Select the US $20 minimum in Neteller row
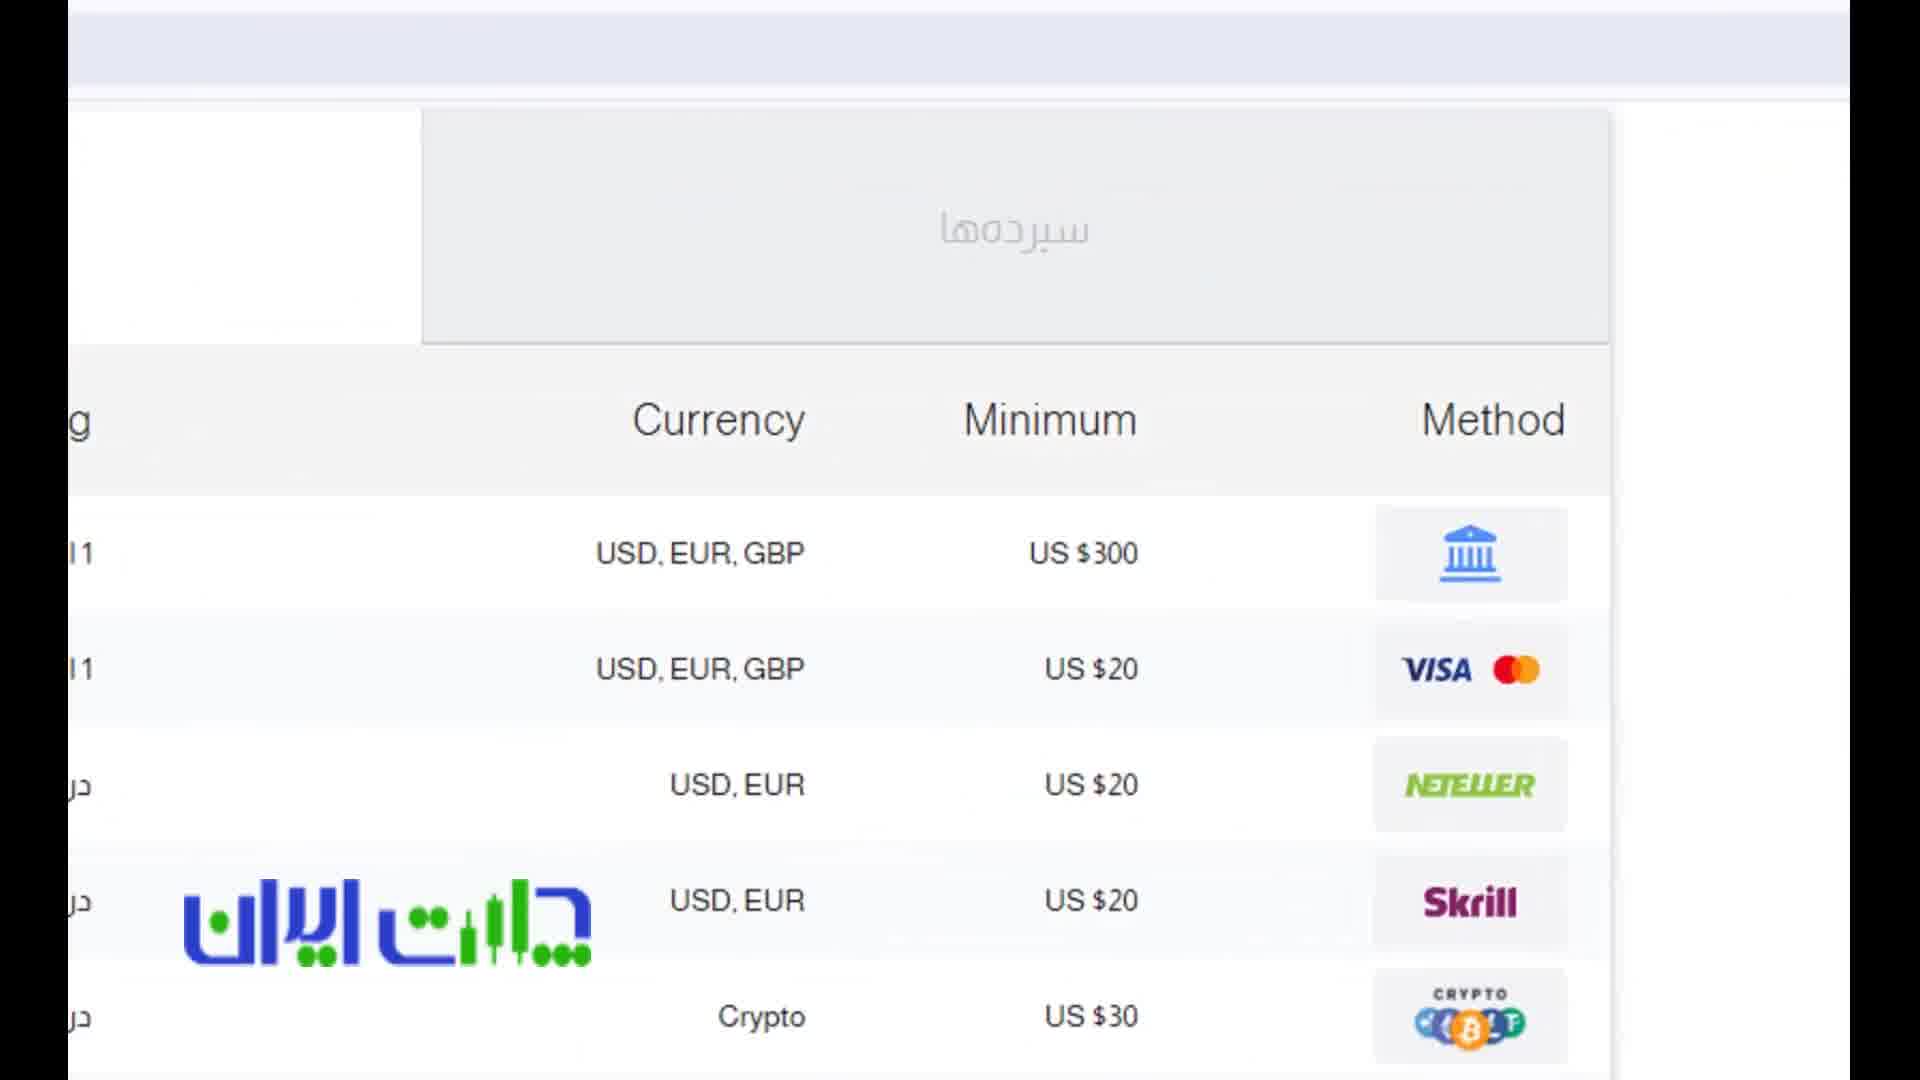Screen dimensions: 1920x1080 coord(1091,785)
